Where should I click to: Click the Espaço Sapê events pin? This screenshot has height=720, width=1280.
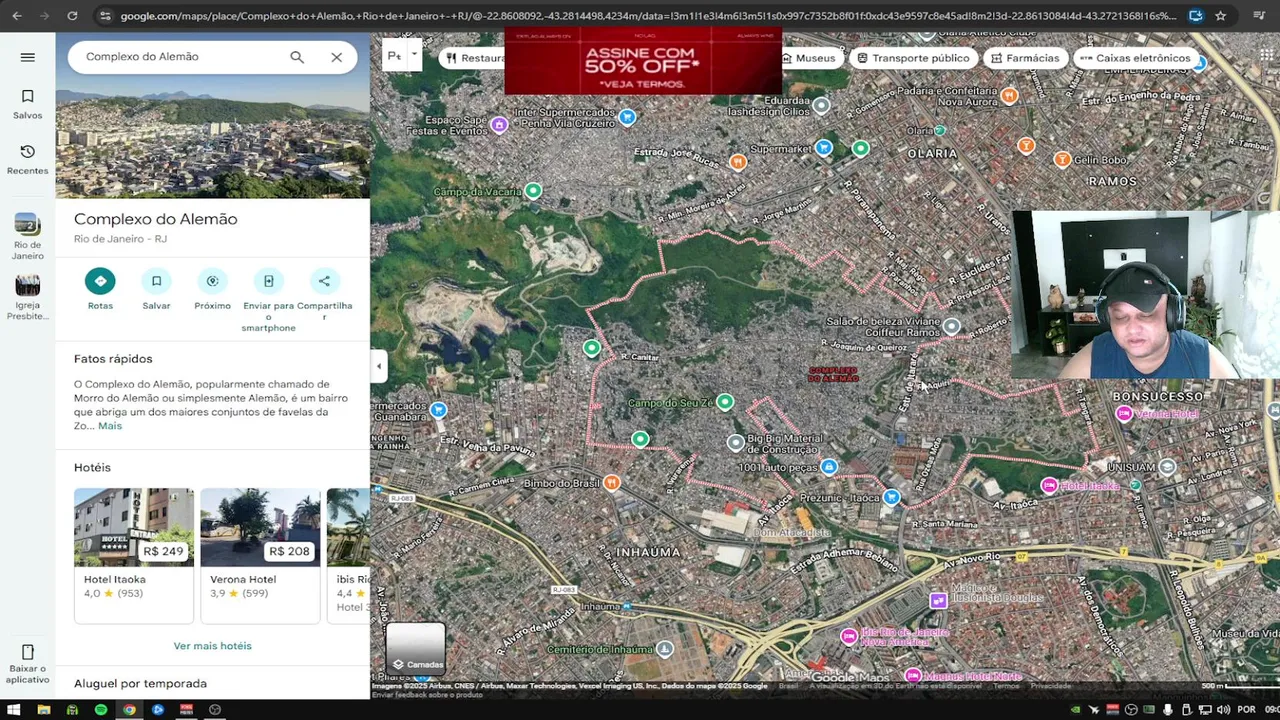coord(499,124)
